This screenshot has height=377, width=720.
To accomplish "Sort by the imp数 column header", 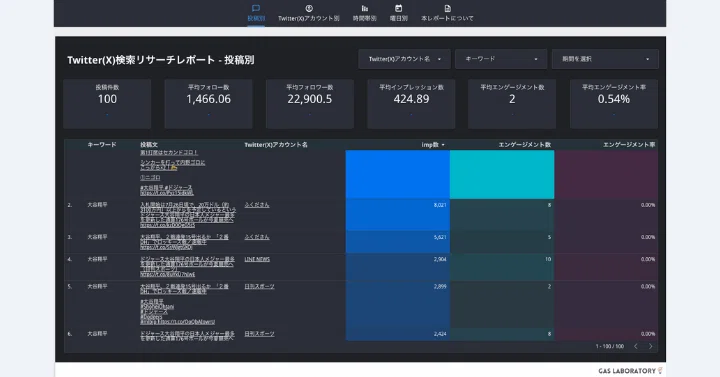I will tap(433, 145).
